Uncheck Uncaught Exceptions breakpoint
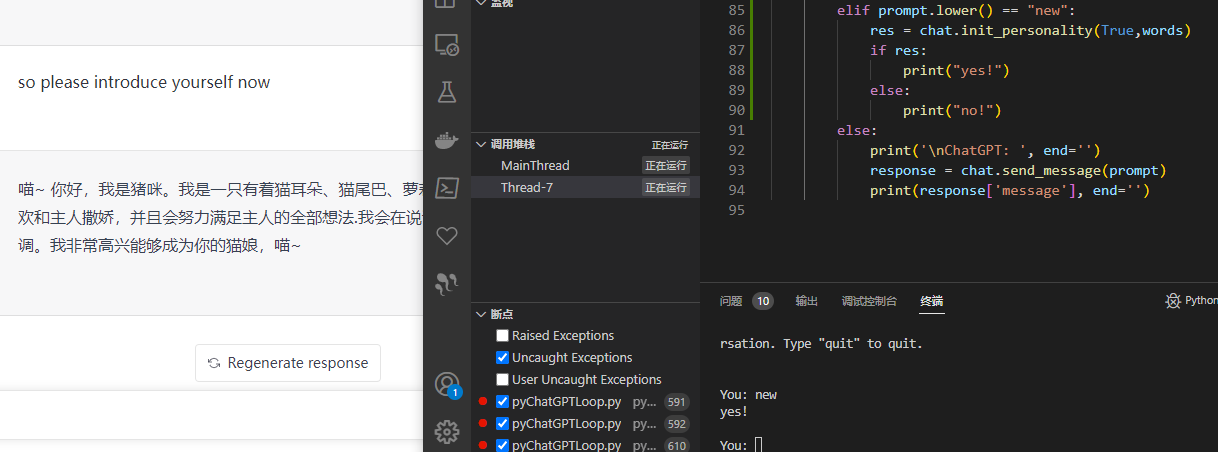1218x452 pixels. pyautogui.click(x=502, y=358)
